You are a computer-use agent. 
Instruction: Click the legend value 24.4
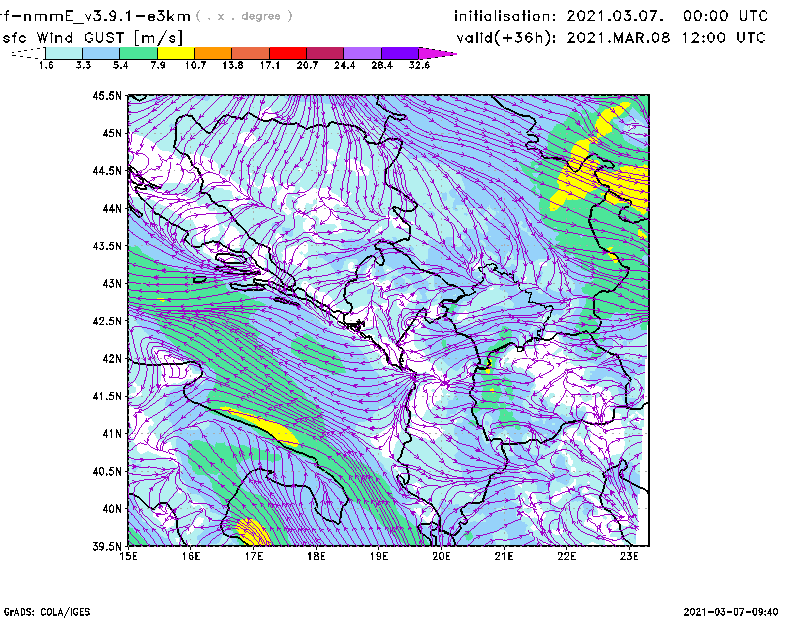pyautogui.click(x=344, y=65)
